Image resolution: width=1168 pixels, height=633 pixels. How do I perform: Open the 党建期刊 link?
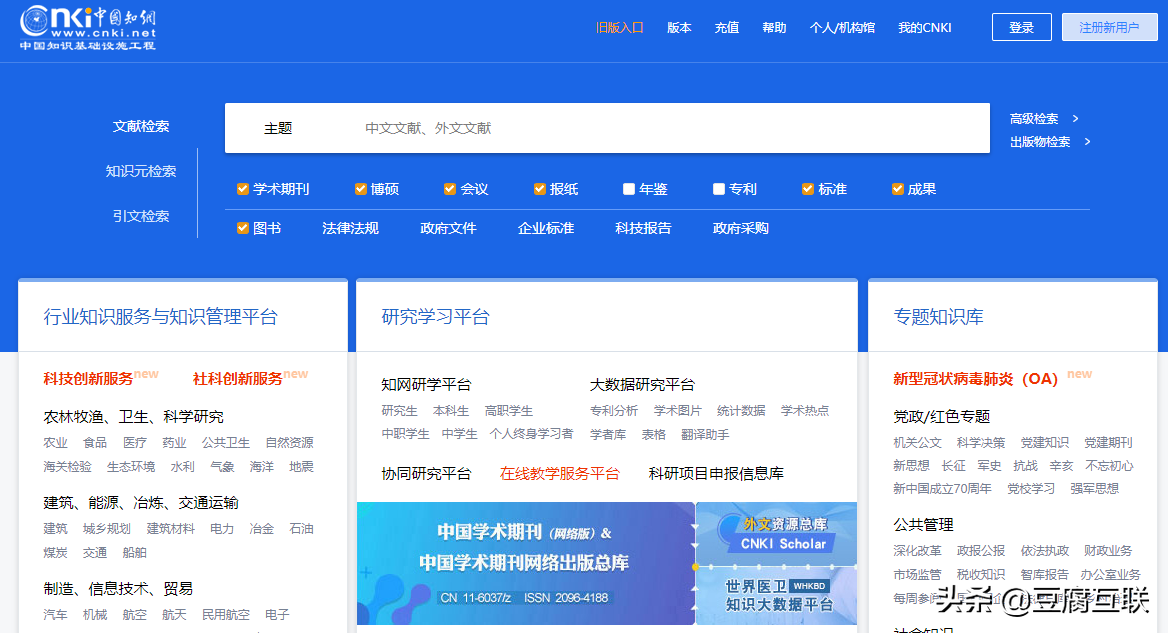(1108, 442)
